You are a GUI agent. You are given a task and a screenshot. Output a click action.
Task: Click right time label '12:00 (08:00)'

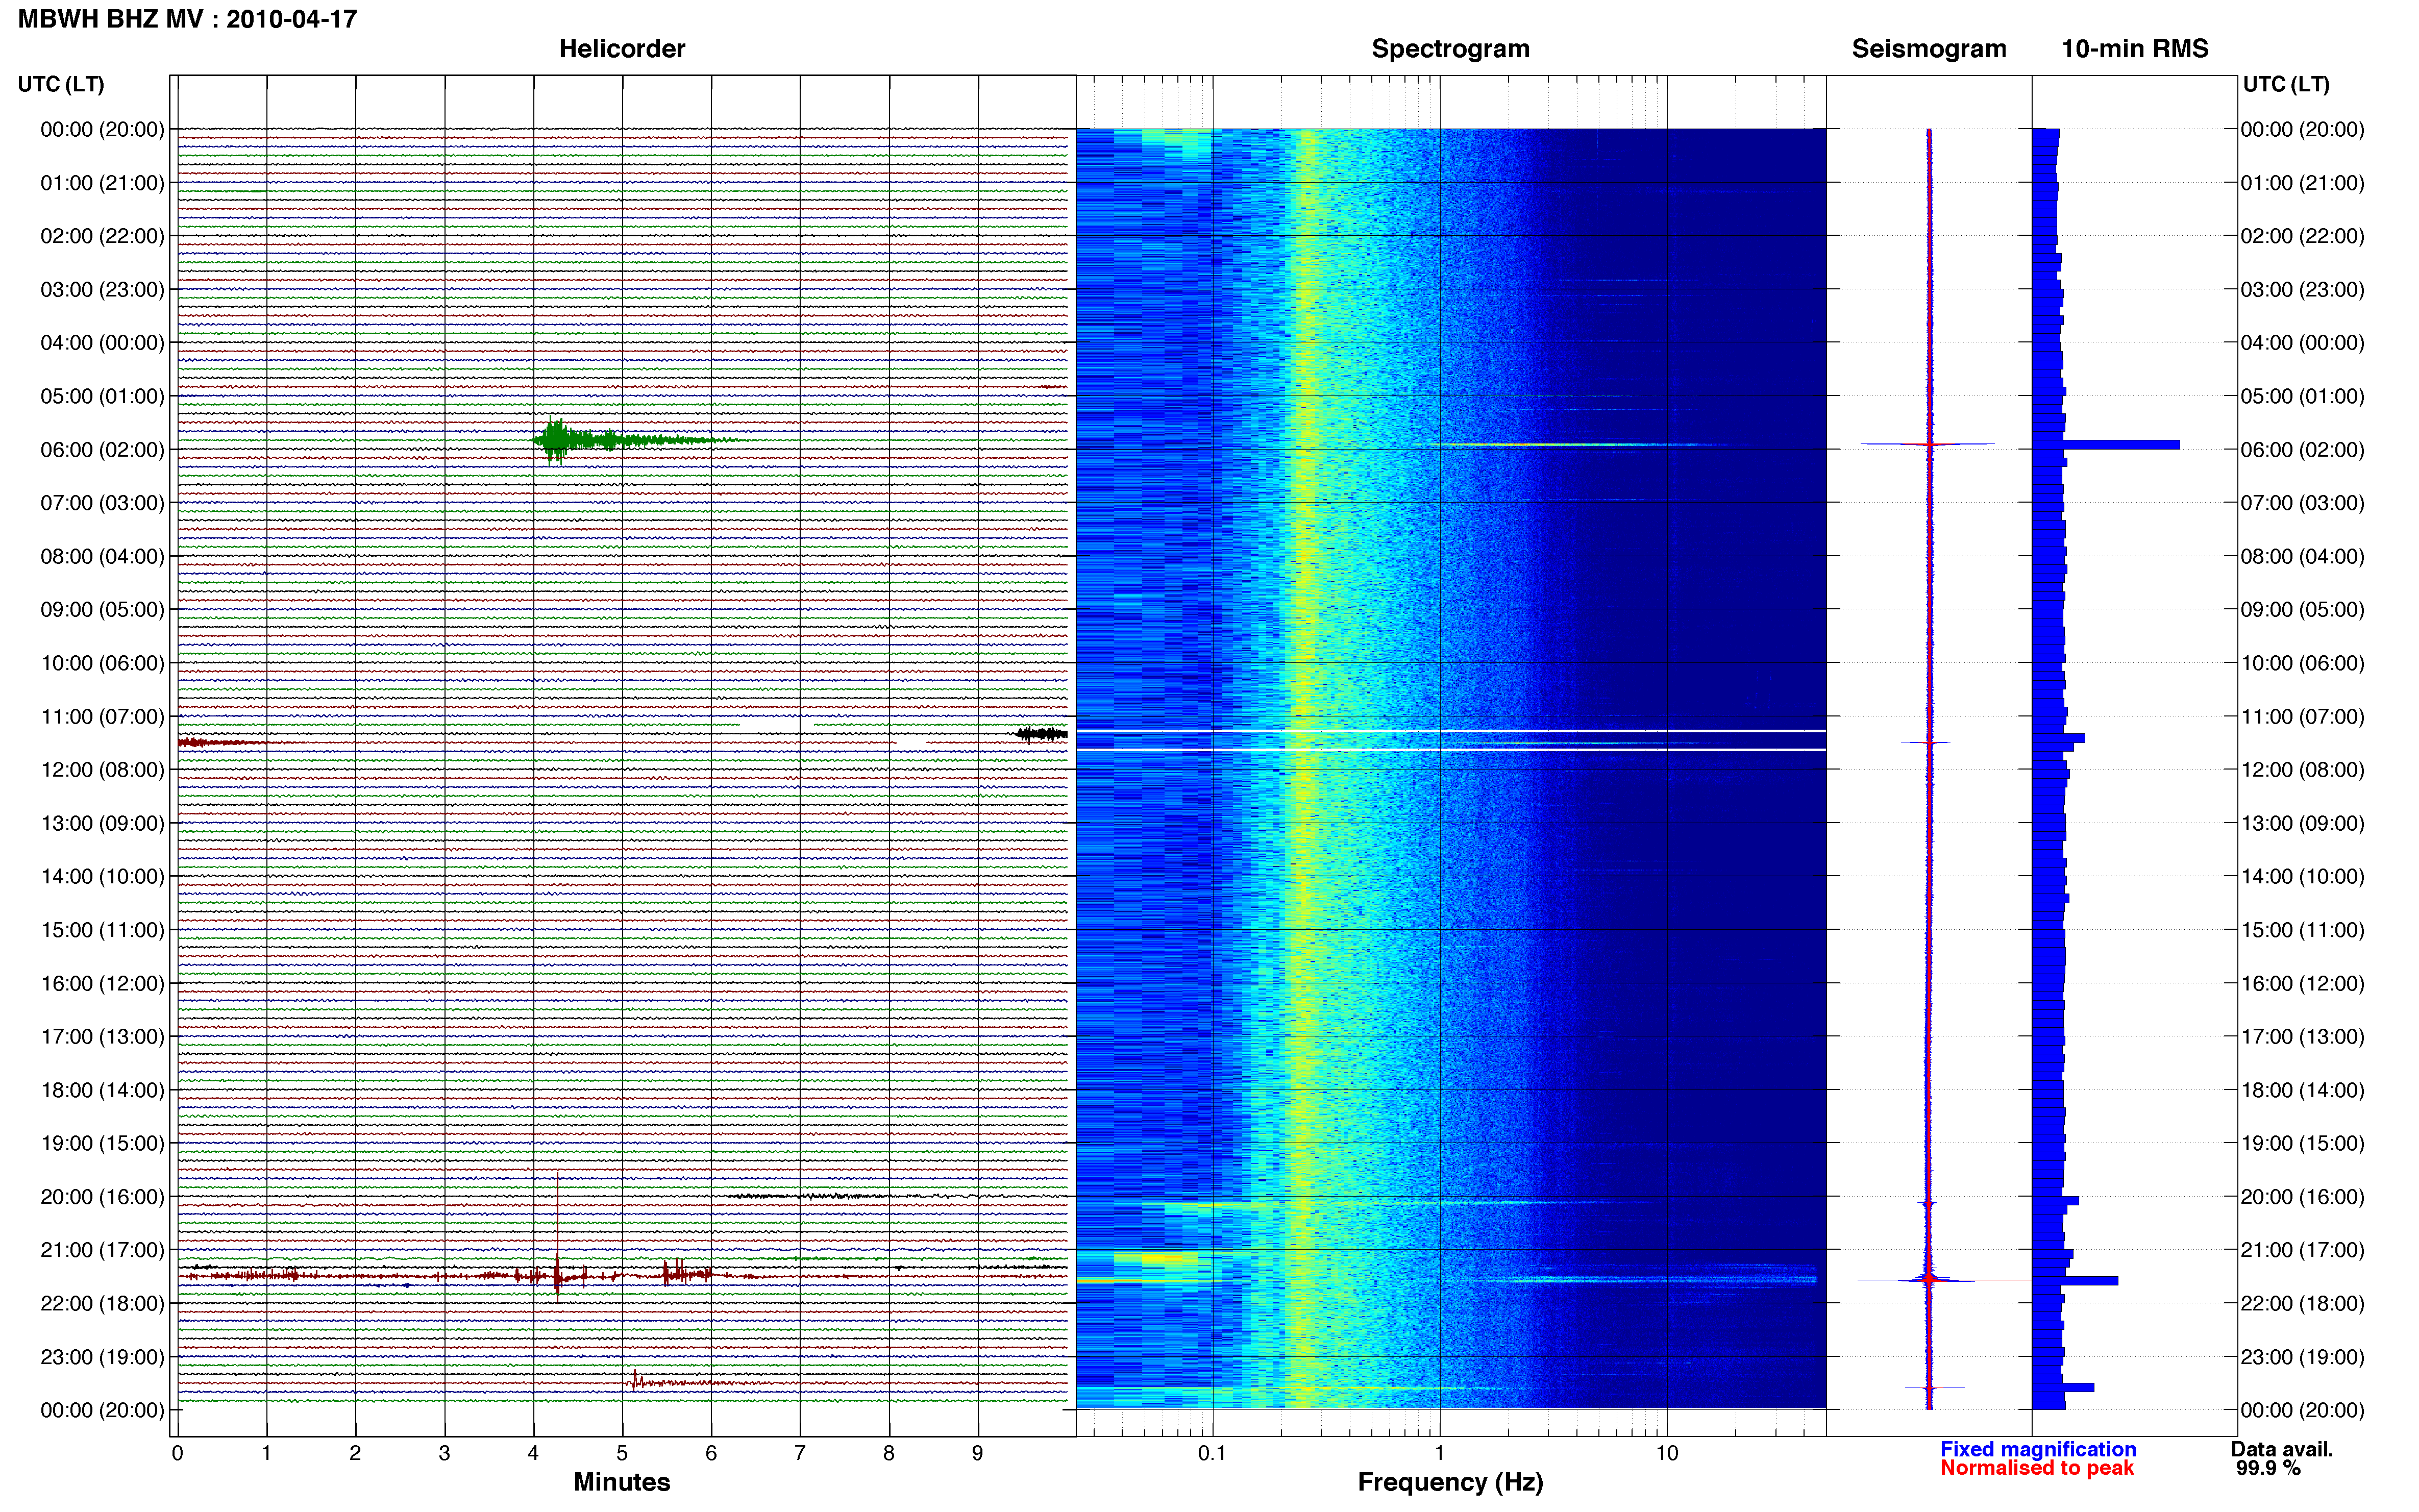pos(2303,770)
